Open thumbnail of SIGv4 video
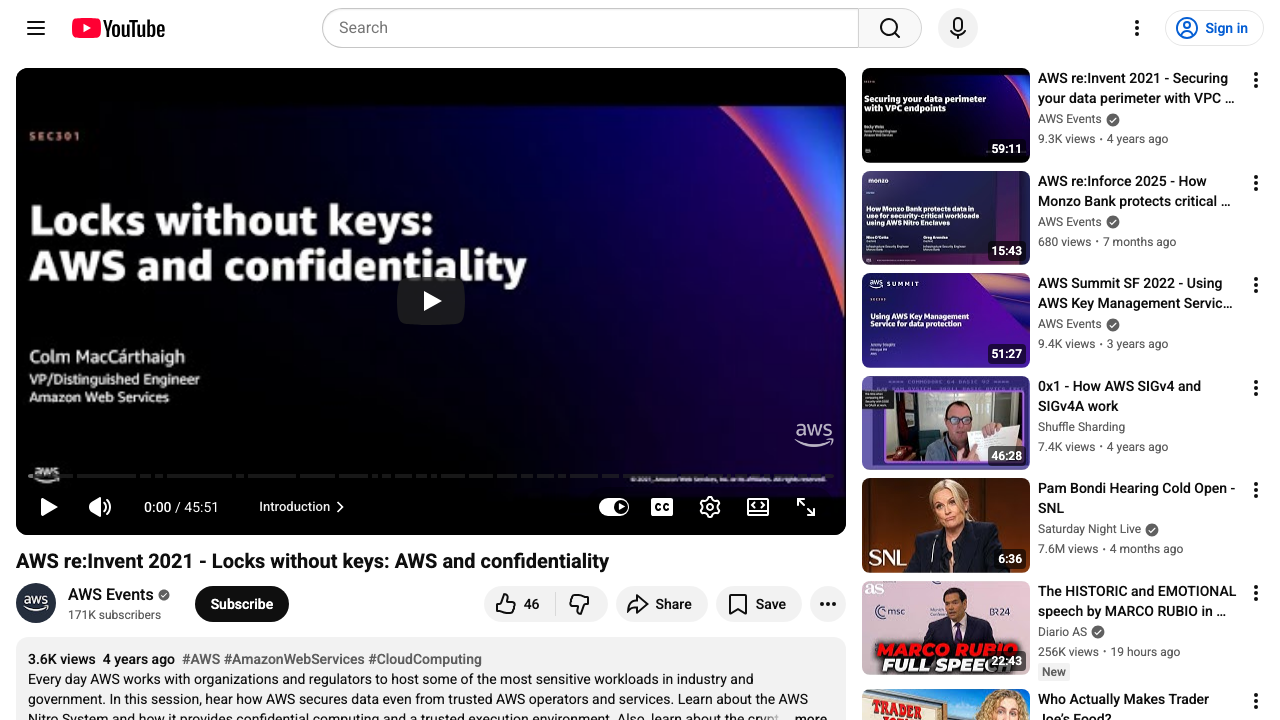Image resolution: width=1280 pixels, height=720 pixels. point(946,423)
